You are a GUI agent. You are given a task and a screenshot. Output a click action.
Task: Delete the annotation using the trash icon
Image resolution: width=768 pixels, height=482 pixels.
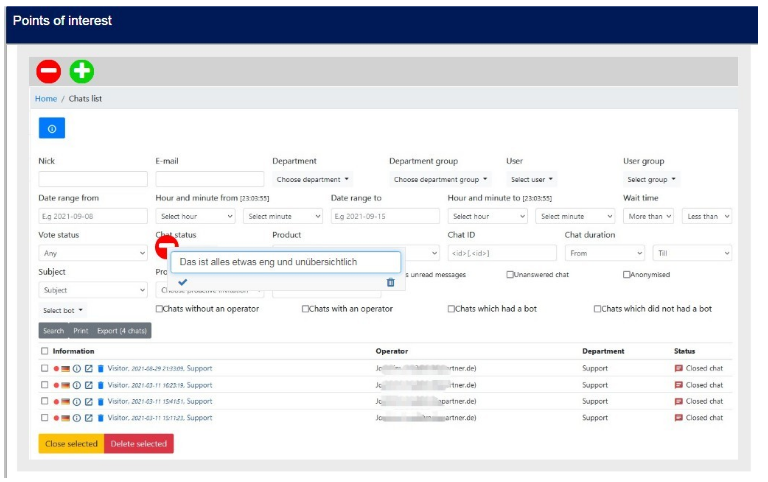click(390, 283)
